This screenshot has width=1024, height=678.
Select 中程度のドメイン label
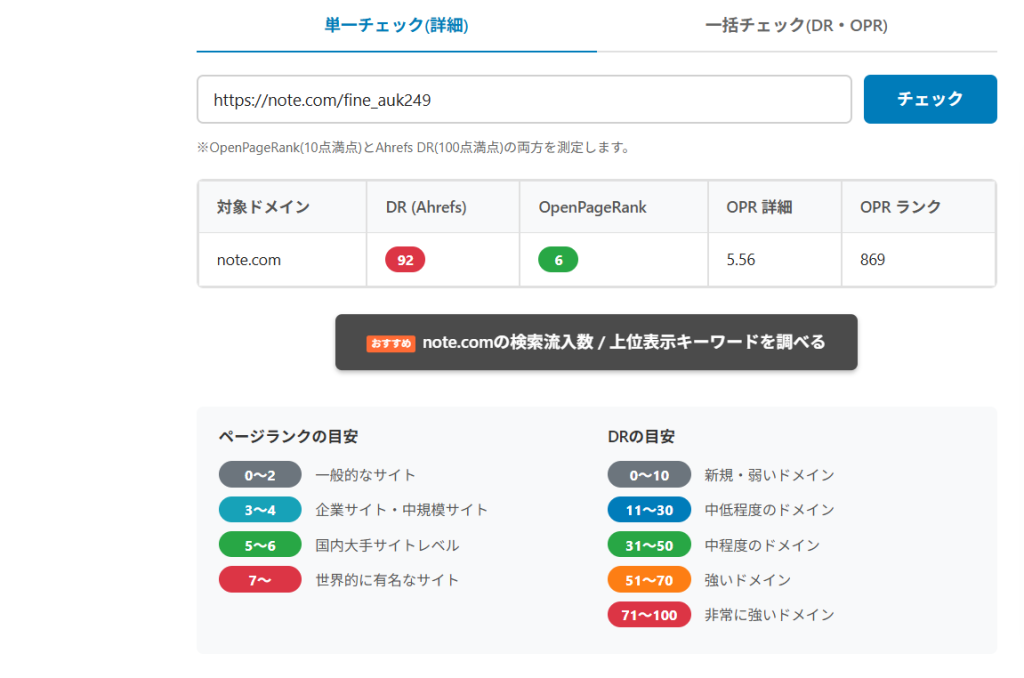762,545
